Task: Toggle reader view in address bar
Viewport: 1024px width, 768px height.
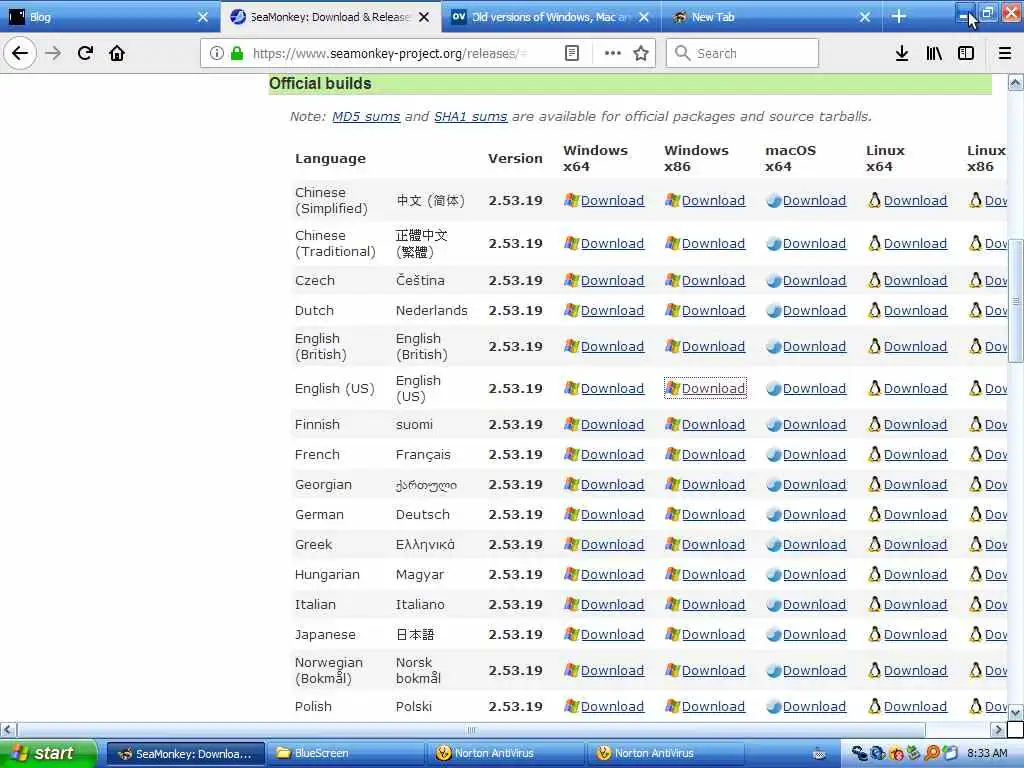Action: click(x=571, y=53)
